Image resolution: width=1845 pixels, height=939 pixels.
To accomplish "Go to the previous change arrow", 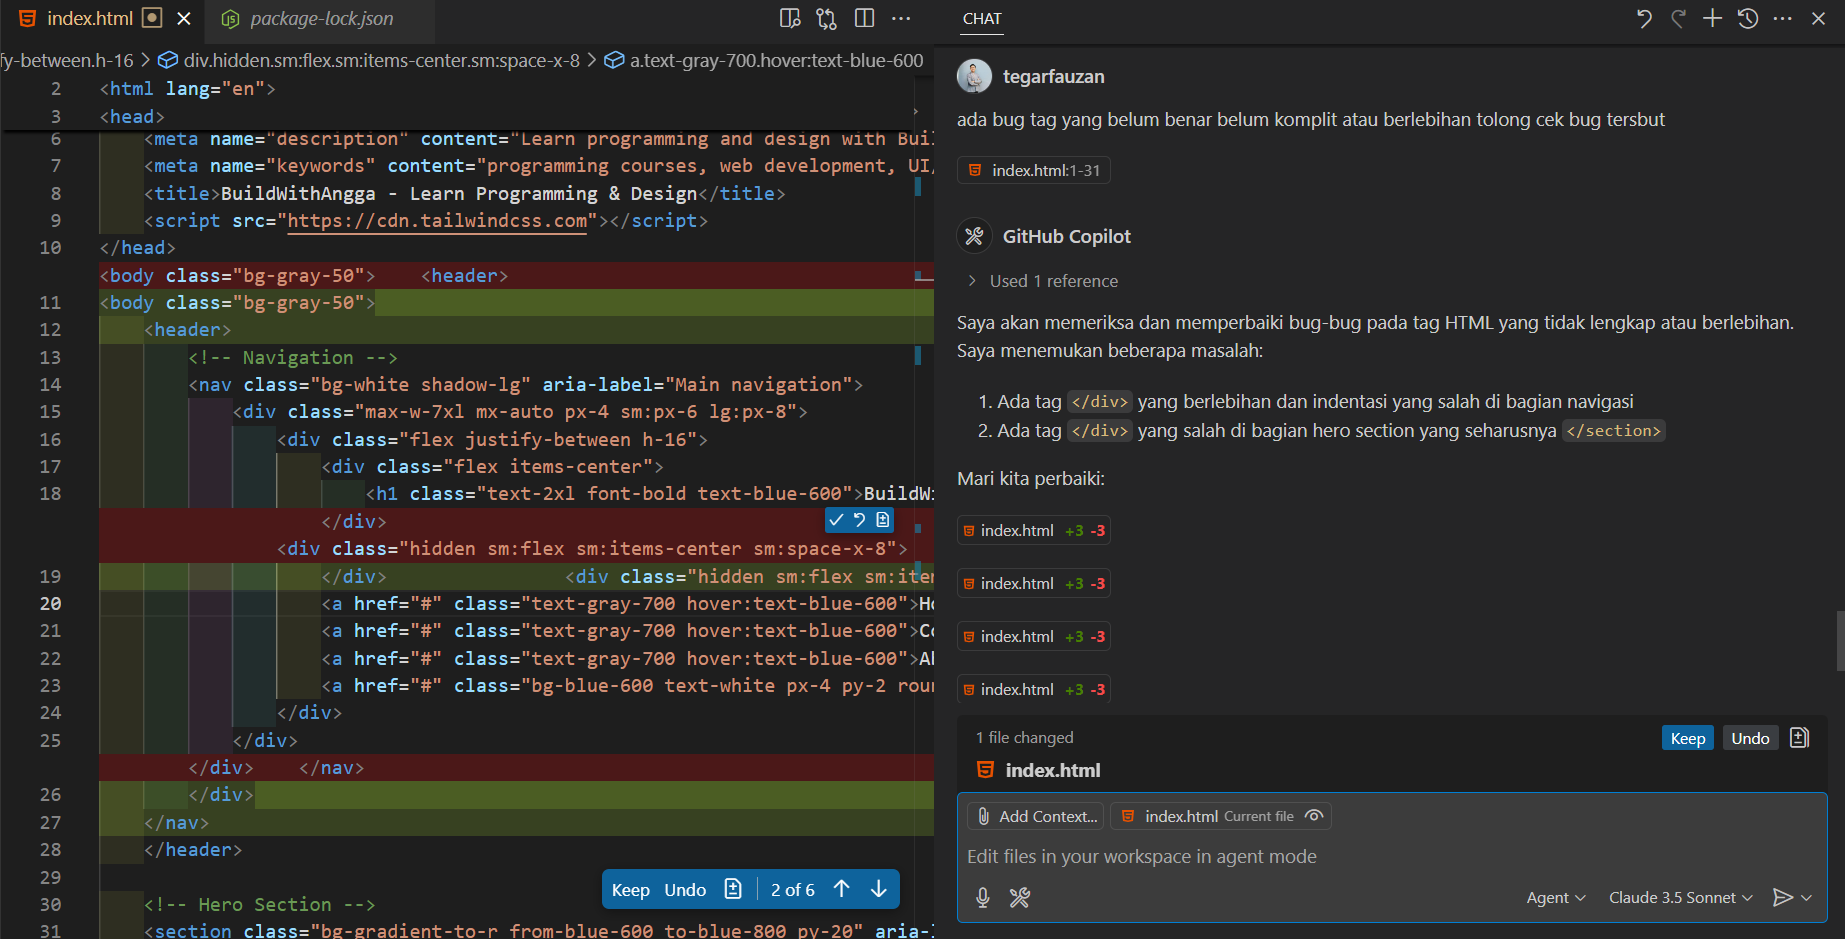I will (842, 890).
